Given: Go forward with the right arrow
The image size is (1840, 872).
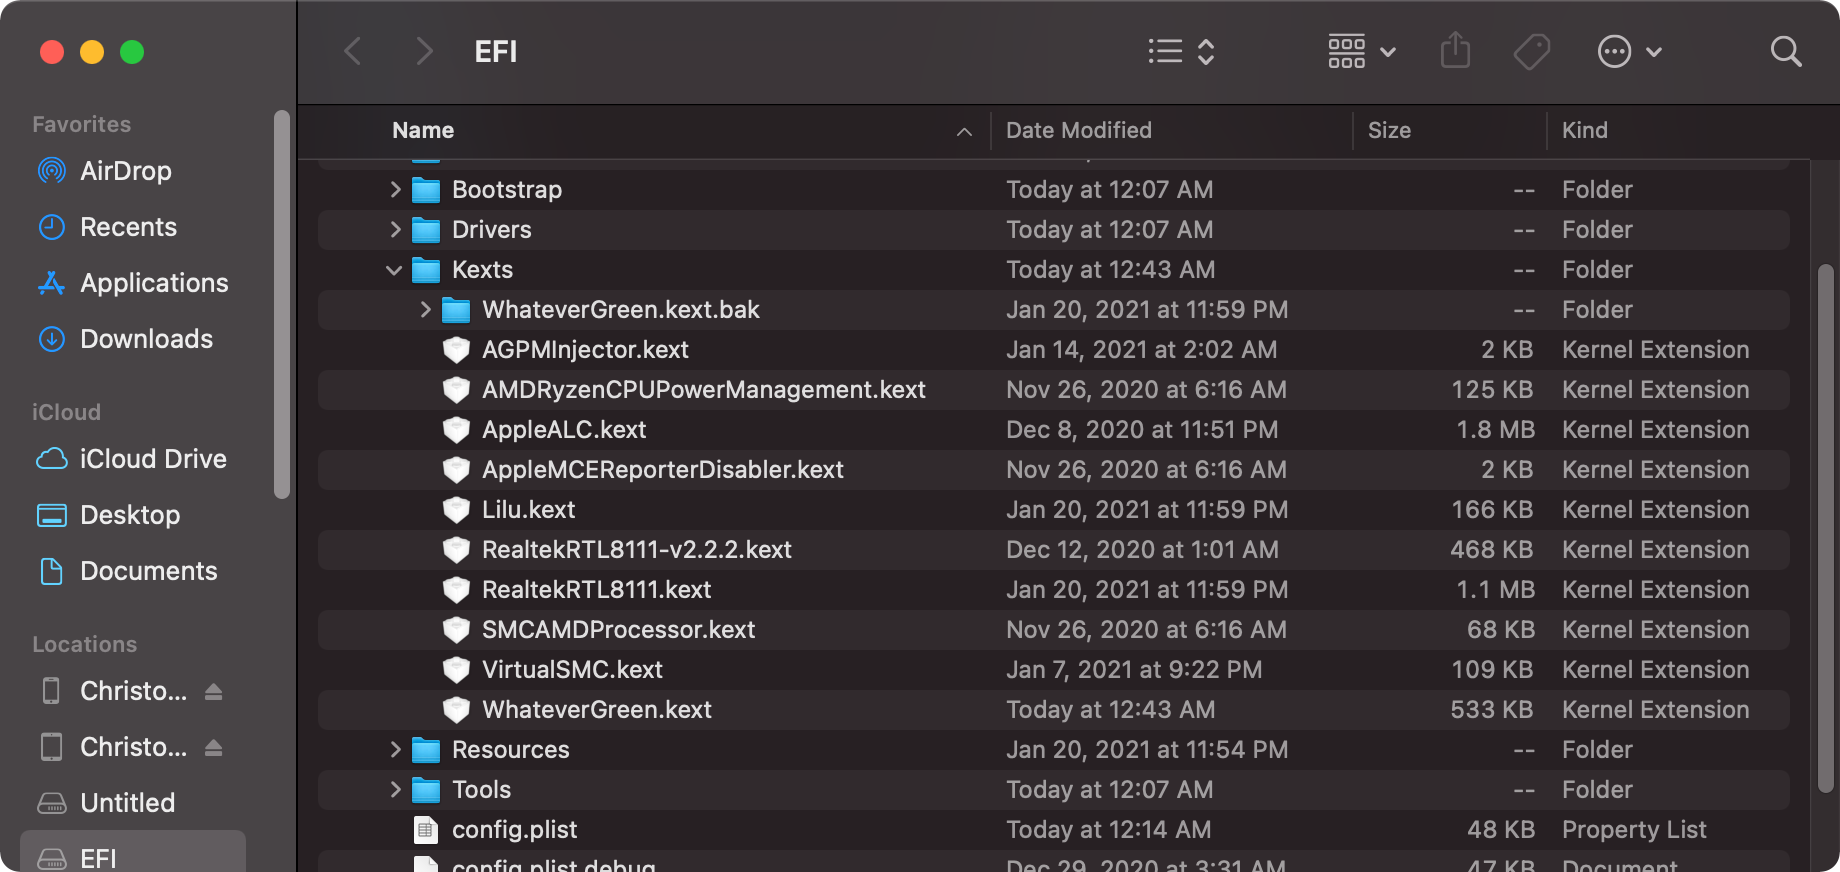Looking at the screenshot, I should point(424,51).
